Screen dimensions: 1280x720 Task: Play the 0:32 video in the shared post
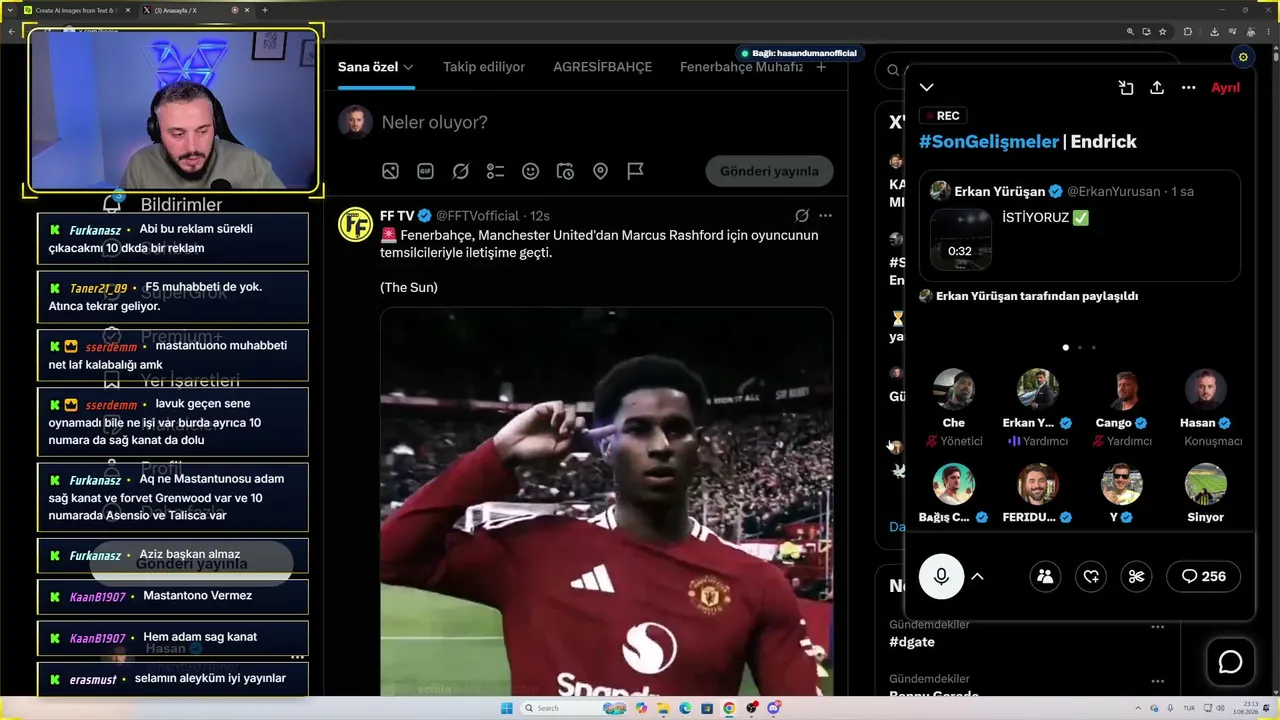(960, 239)
